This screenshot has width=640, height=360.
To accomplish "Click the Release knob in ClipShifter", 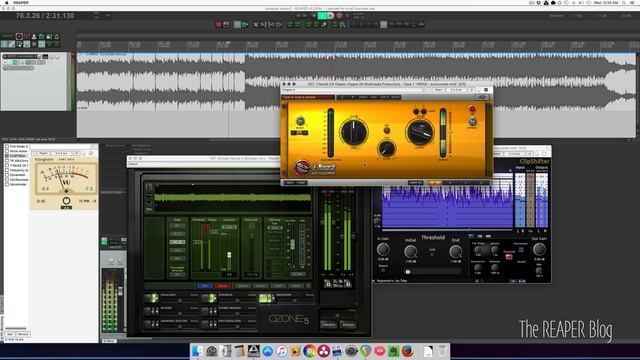I will click(x=495, y=268).
